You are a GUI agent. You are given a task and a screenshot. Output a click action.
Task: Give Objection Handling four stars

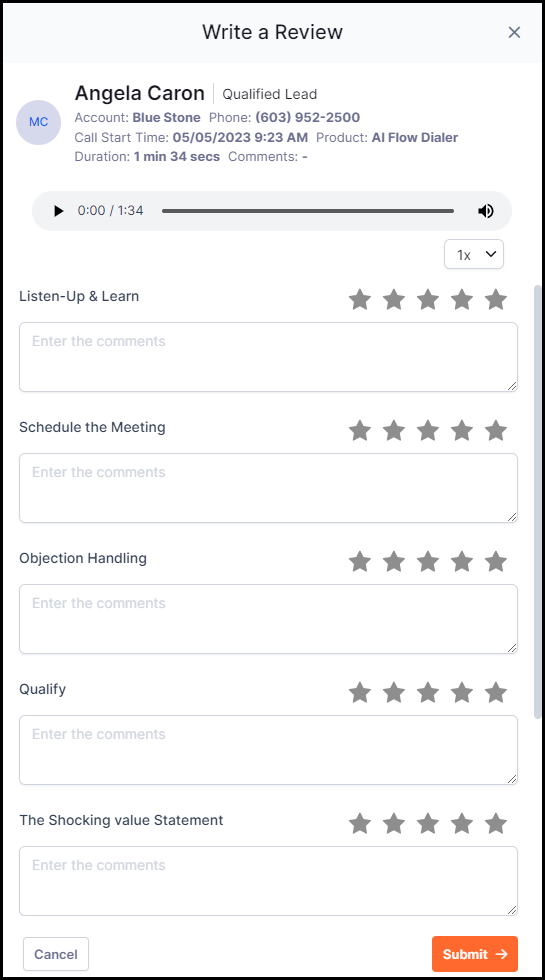point(462,561)
